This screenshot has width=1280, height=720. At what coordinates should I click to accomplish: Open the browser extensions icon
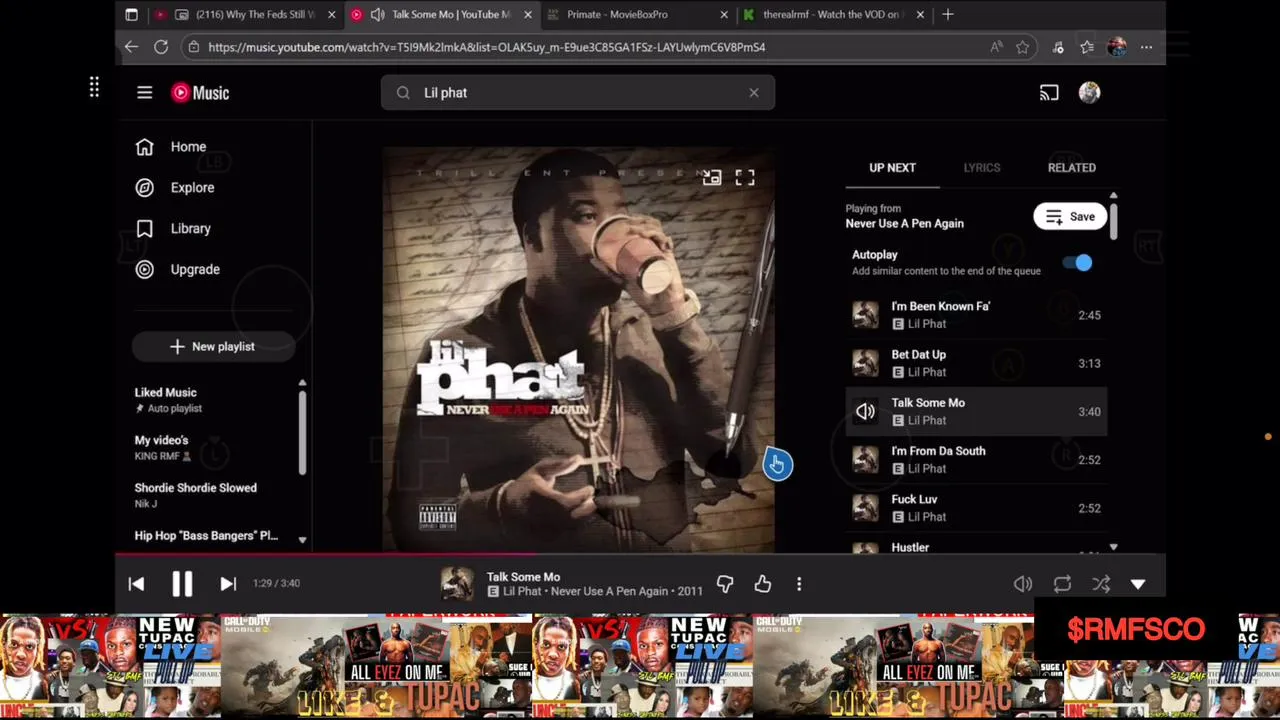pos(1058,47)
